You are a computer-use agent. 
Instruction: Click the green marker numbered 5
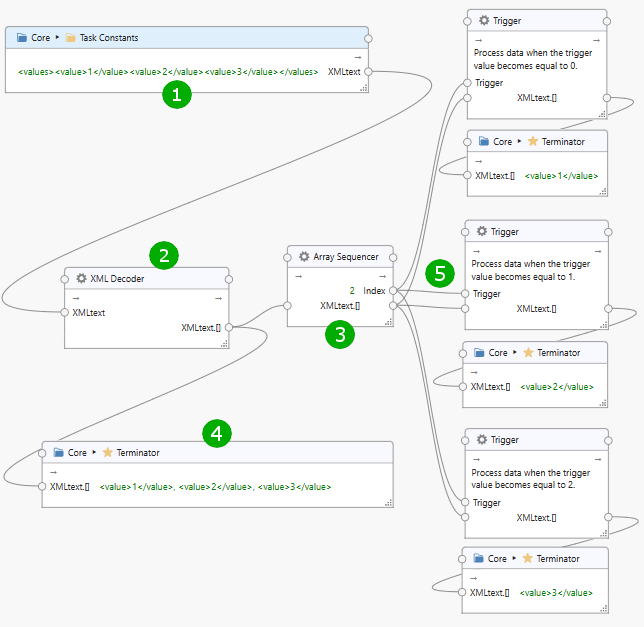438,273
